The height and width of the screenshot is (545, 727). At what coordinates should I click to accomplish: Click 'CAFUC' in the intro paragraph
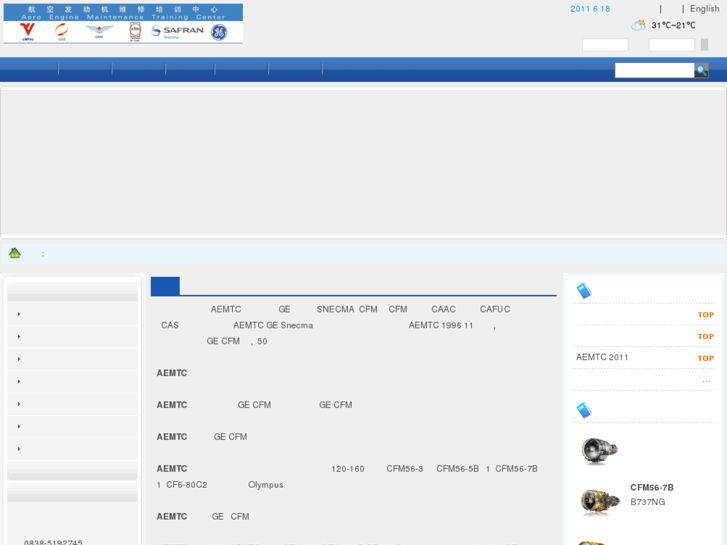click(495, 309)
